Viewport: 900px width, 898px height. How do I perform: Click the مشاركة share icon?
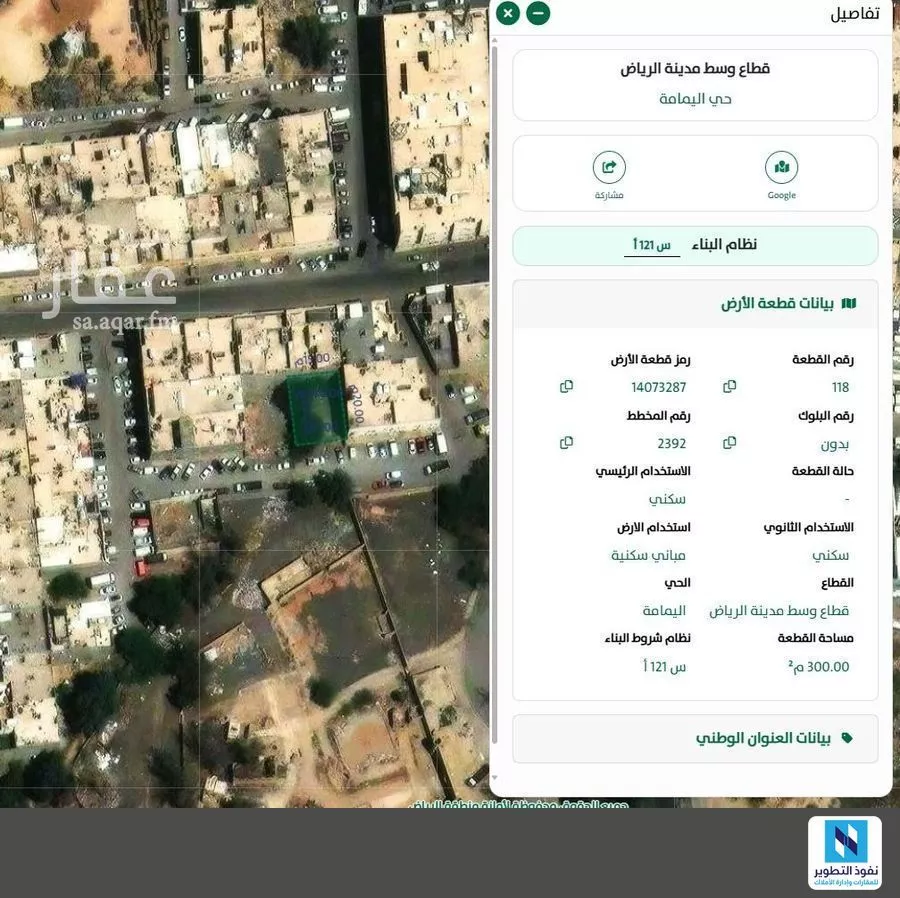point(608,168)
